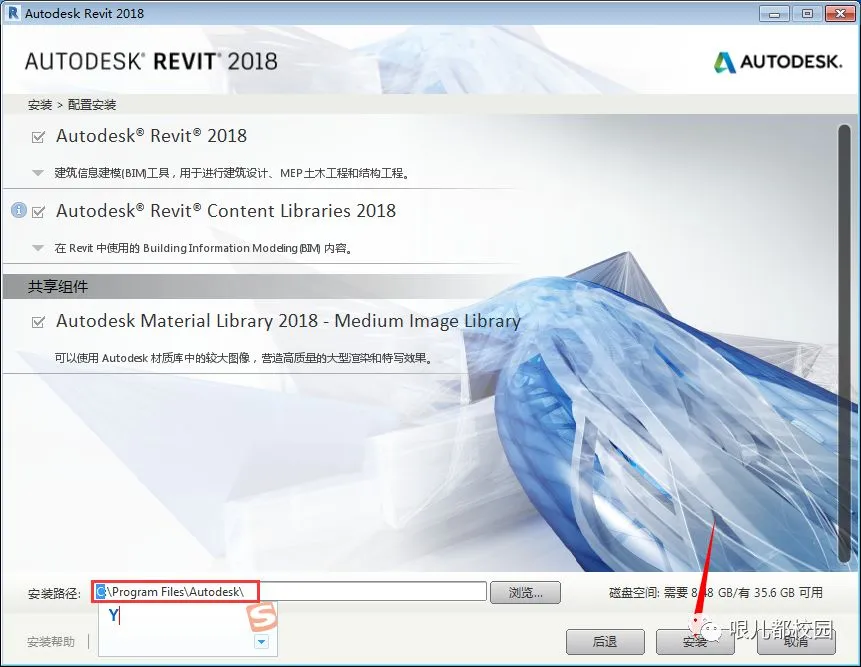Expand the Autodesk Revit 2018 description arrow

[38, 173]
